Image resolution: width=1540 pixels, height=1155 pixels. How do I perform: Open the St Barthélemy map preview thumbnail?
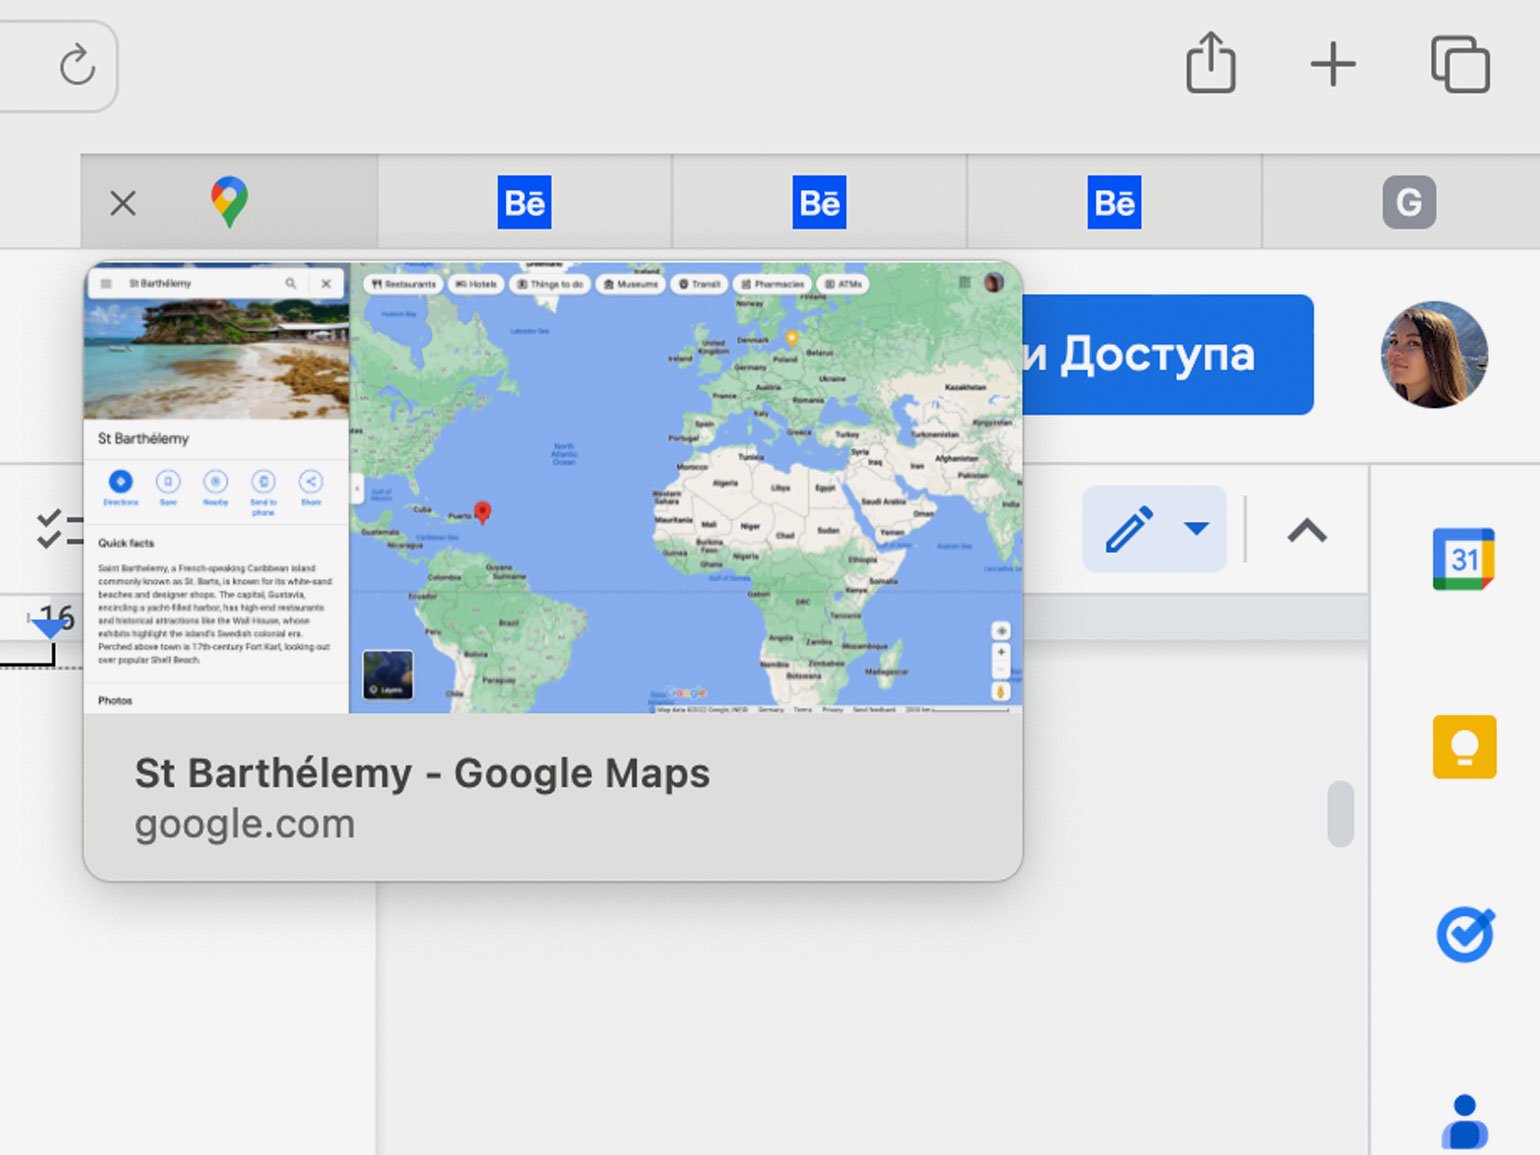pos(553,488)
